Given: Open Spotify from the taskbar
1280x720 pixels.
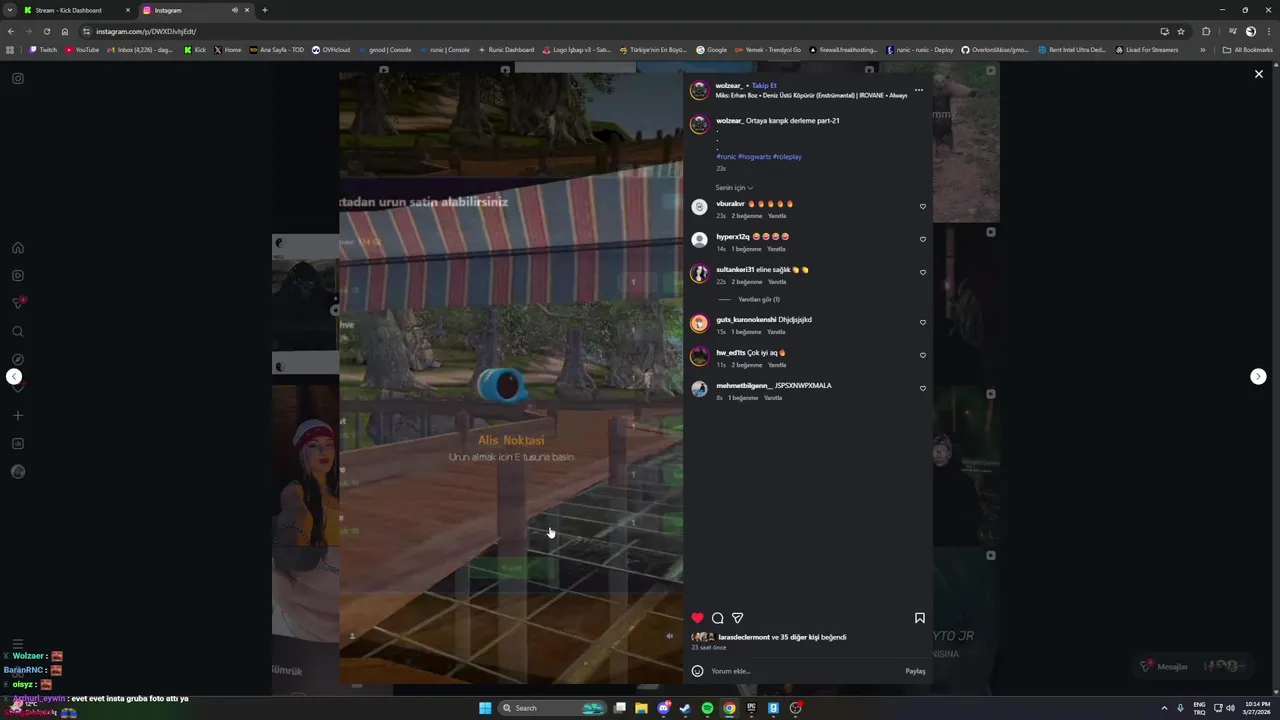Looking at the screenshot, I should click(707, 708).
